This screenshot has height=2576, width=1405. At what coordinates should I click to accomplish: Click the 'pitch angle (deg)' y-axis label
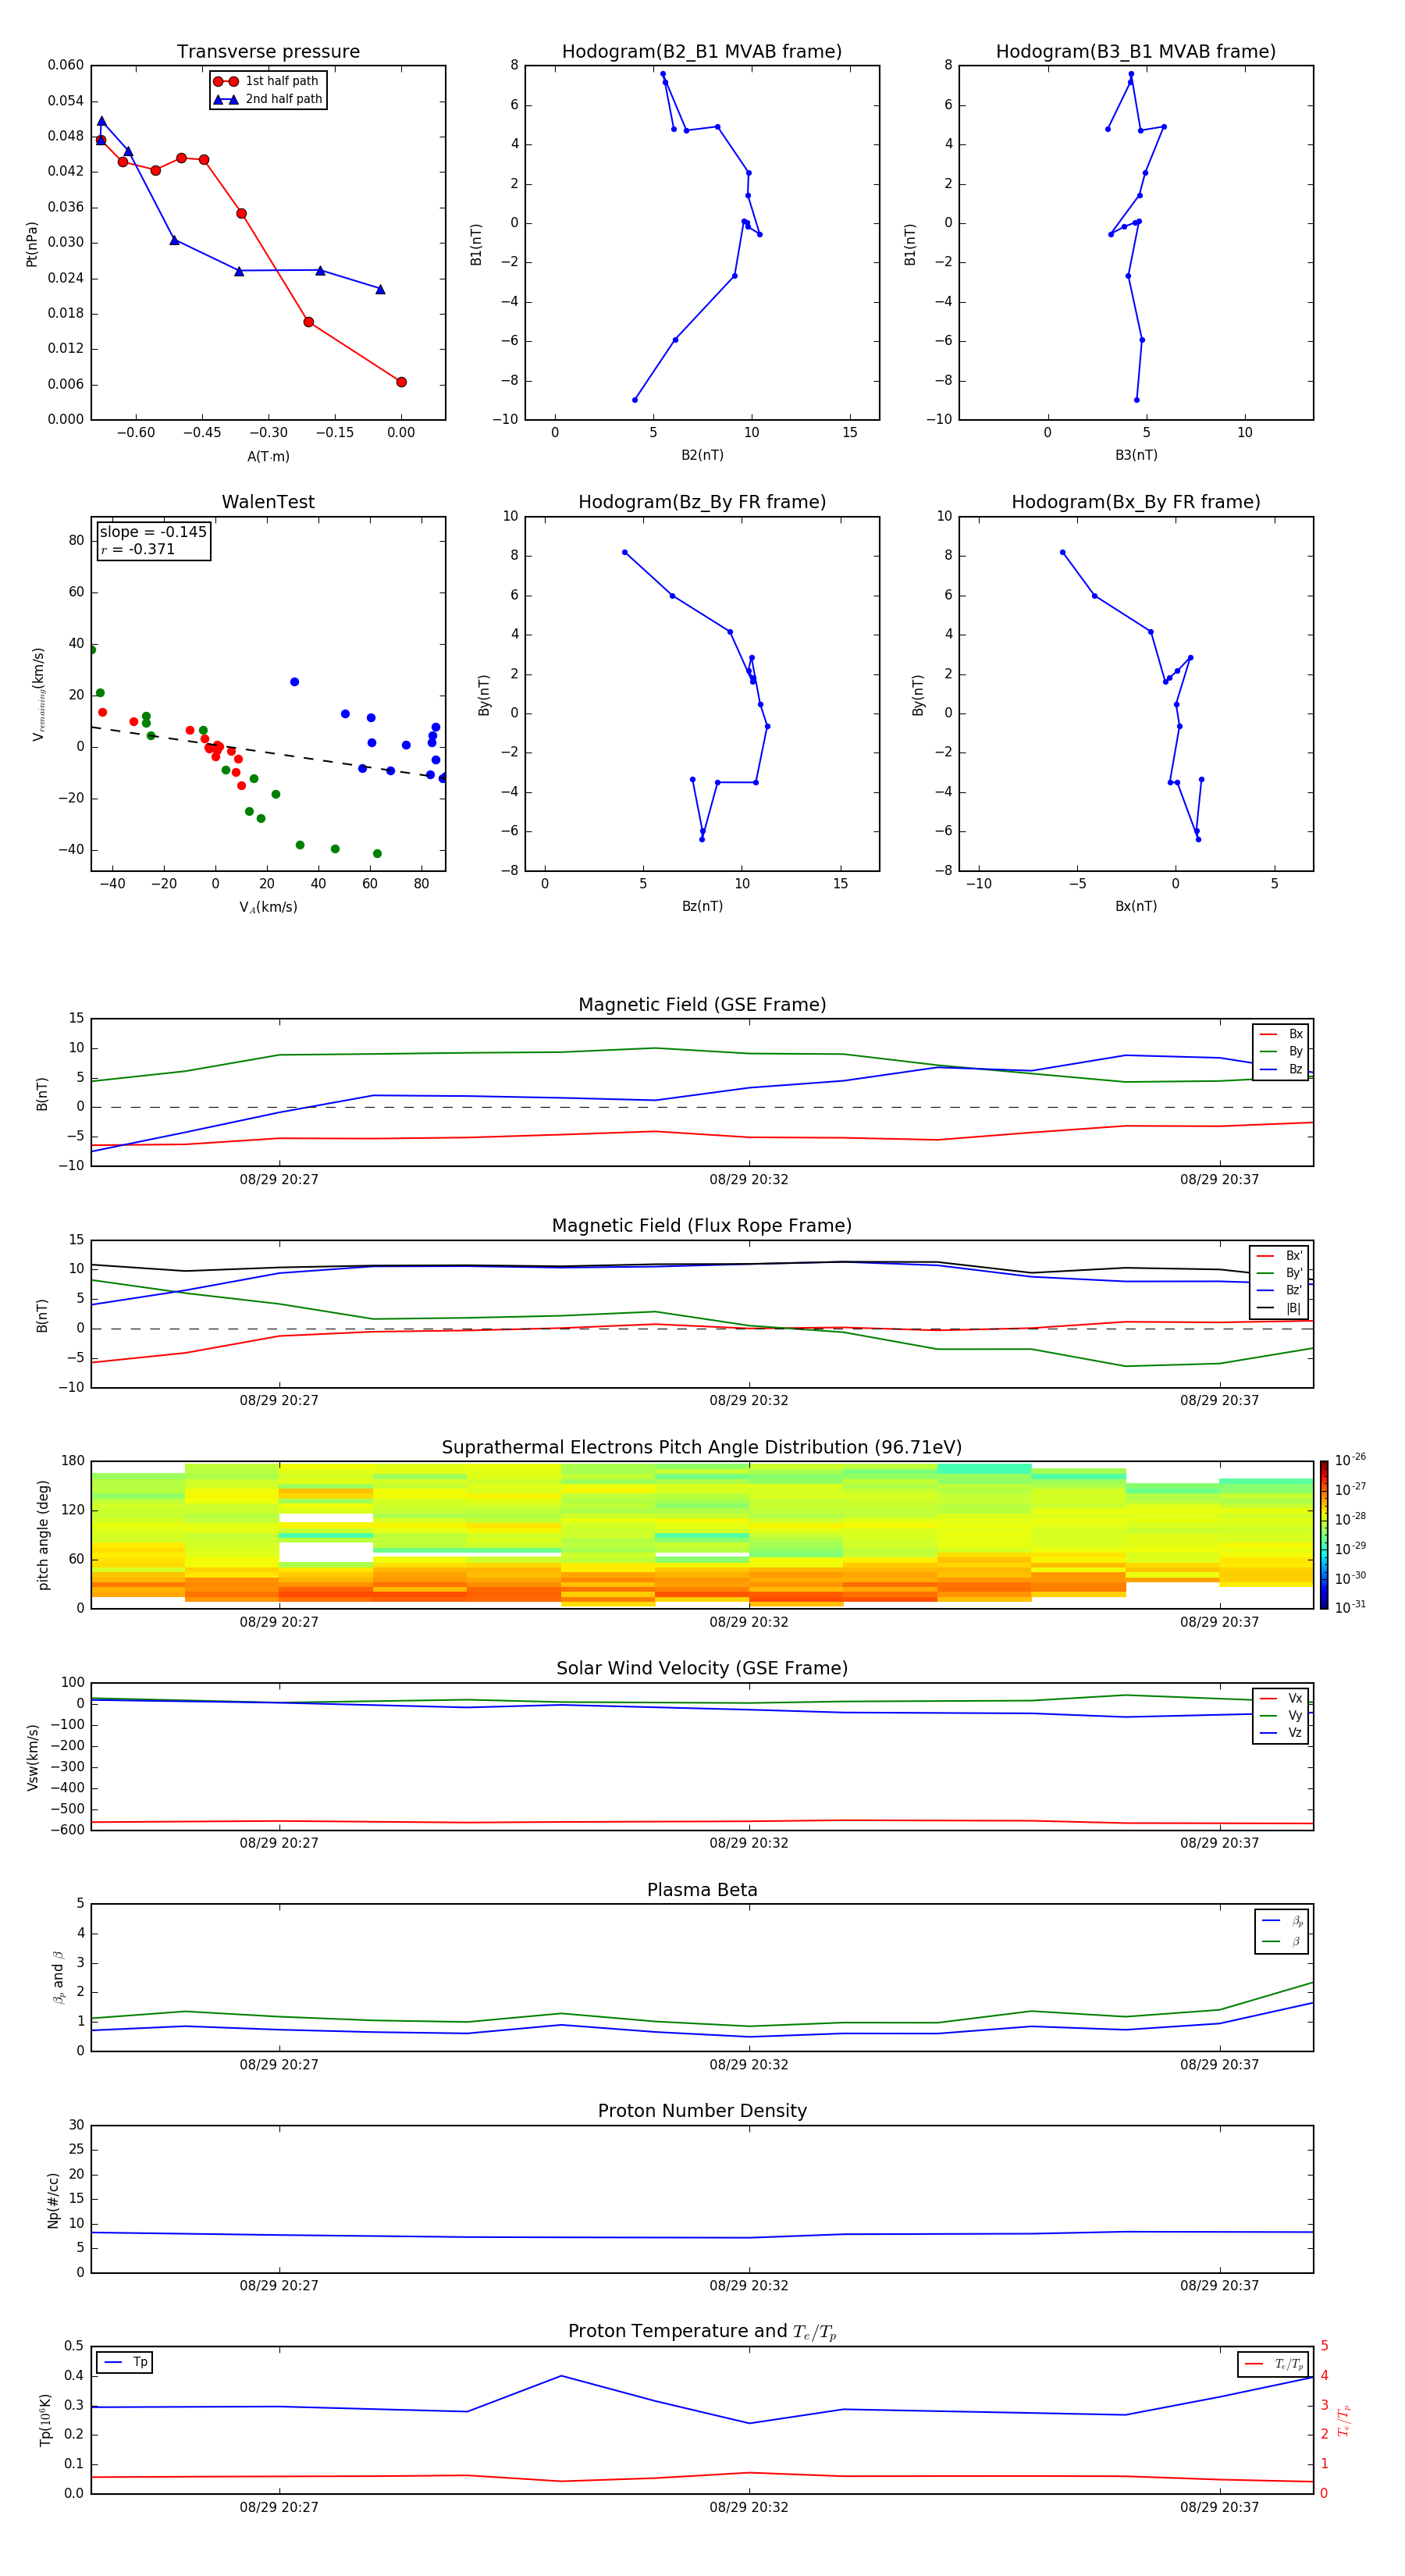[43, 1535]
